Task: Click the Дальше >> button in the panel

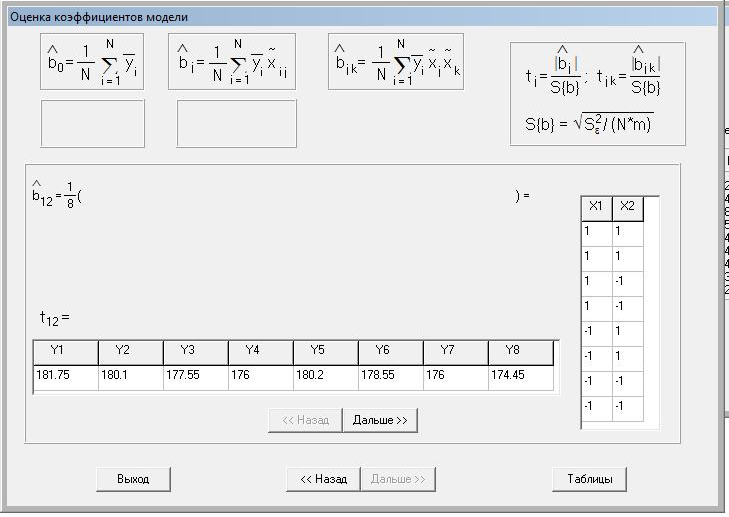Action: pyautogui.click(x=380, y=420)
